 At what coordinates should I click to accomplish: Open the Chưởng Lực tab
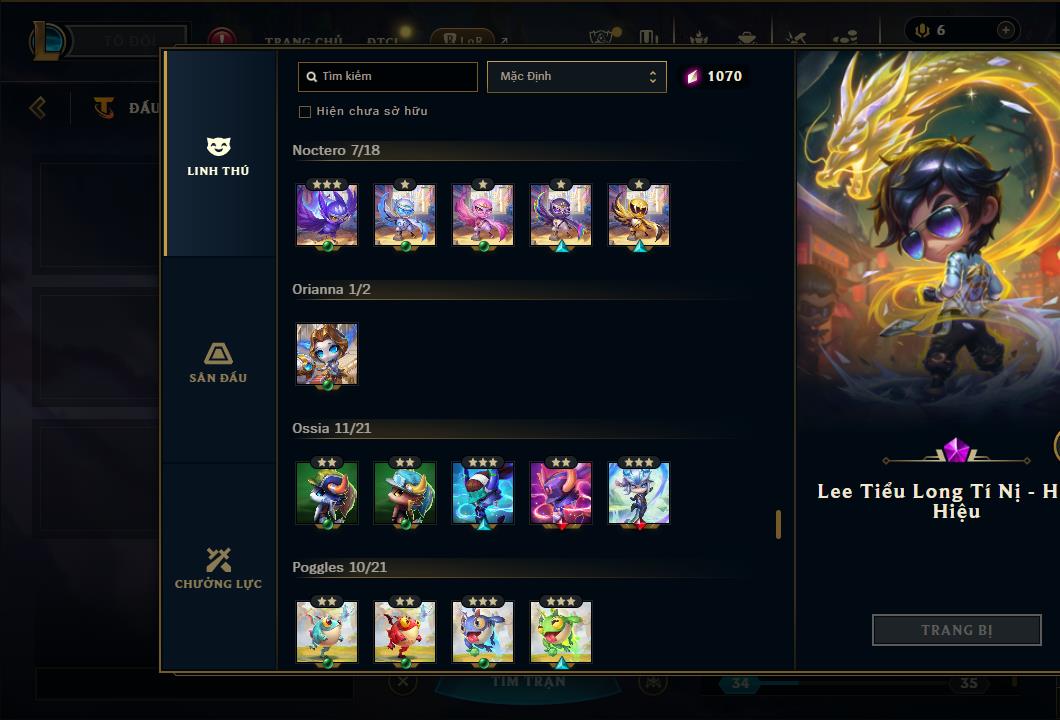click(x=218, y=568)
